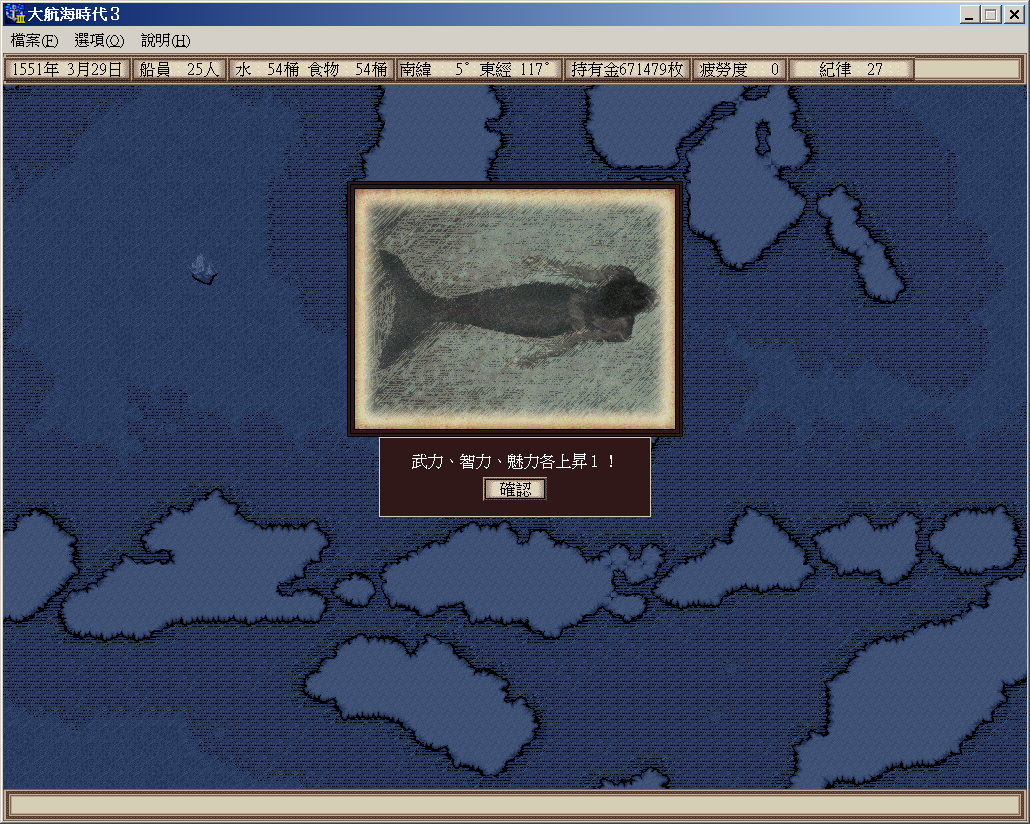Open the 選項 menu
1030x824 pixels.
[99, 41]
